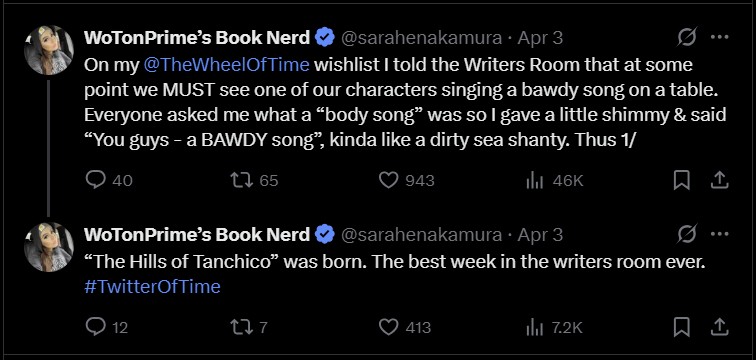Share the first tweet via upload icon
The image size is (756, 360).
(x=719, y=181)
